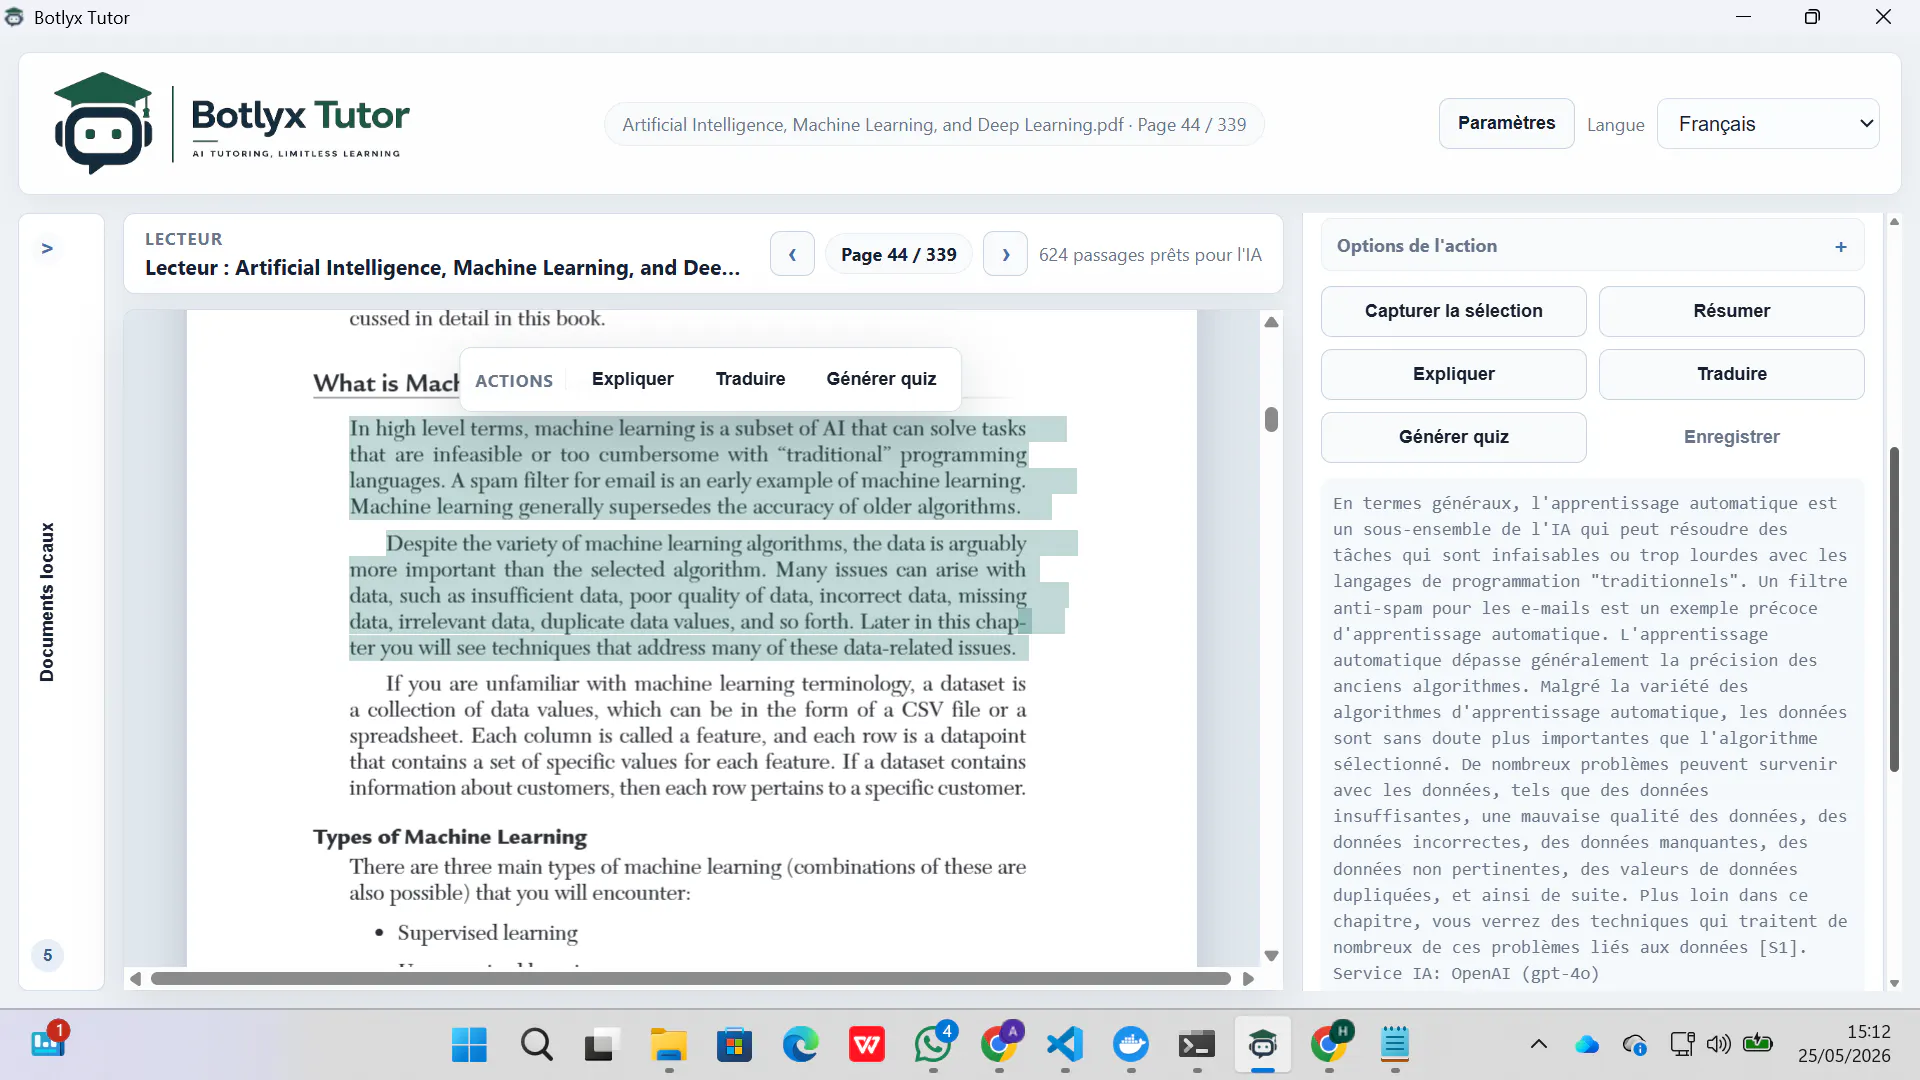The height and width of the screenshot is (1080, 1920).
Task: Open Terminal from taskbar
Action: pyautogui.click(x=1197, y=1045)
